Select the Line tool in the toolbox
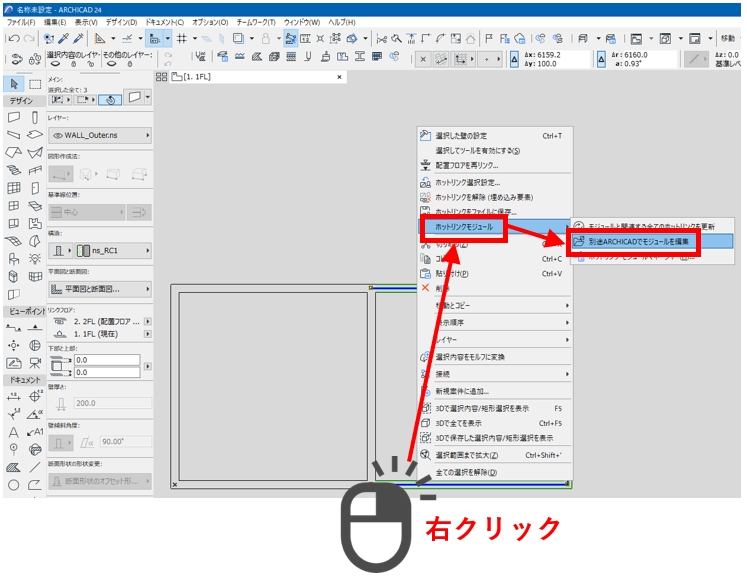The width and height of the screenshot is (747, 580). coord(35,467)
